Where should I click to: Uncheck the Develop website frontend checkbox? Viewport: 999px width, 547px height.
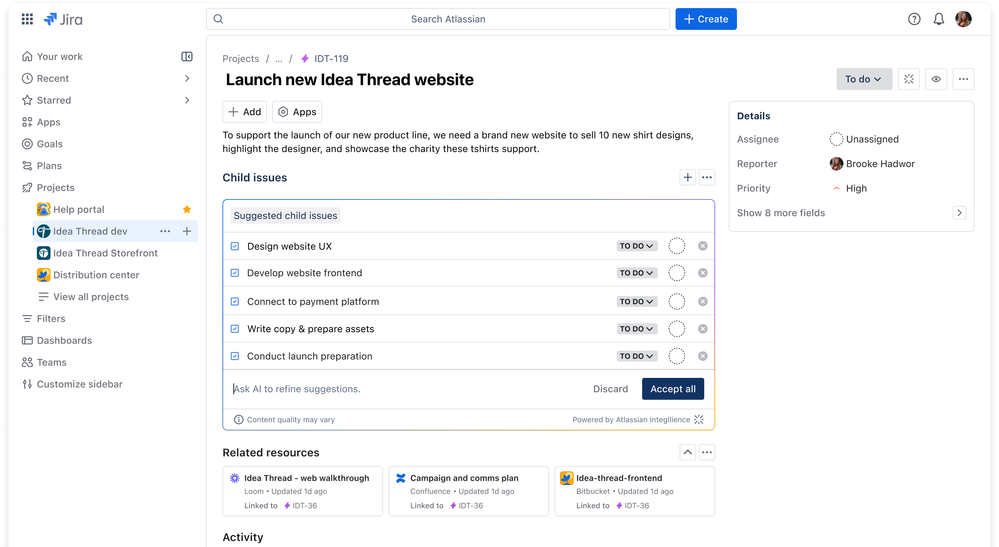[234, 273]
